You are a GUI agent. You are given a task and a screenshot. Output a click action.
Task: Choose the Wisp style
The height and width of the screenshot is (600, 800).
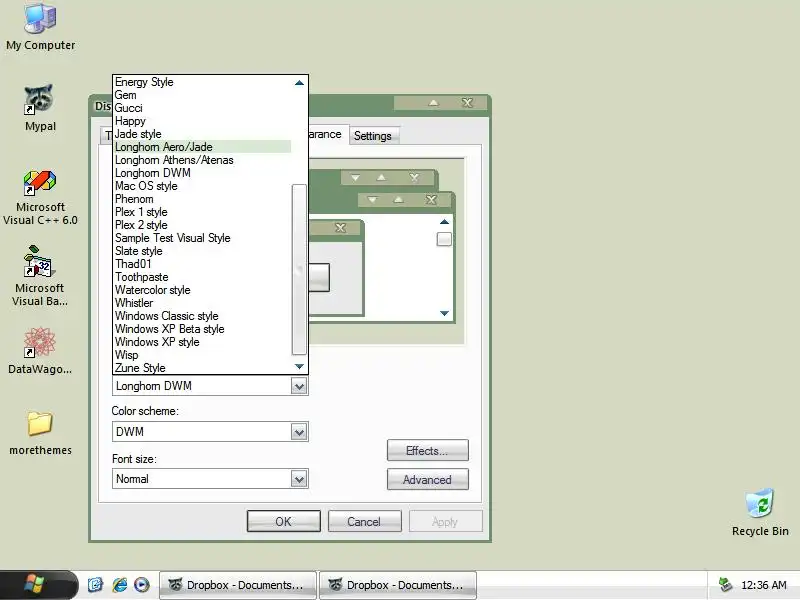pyautogui.click(x=203, y=355)
